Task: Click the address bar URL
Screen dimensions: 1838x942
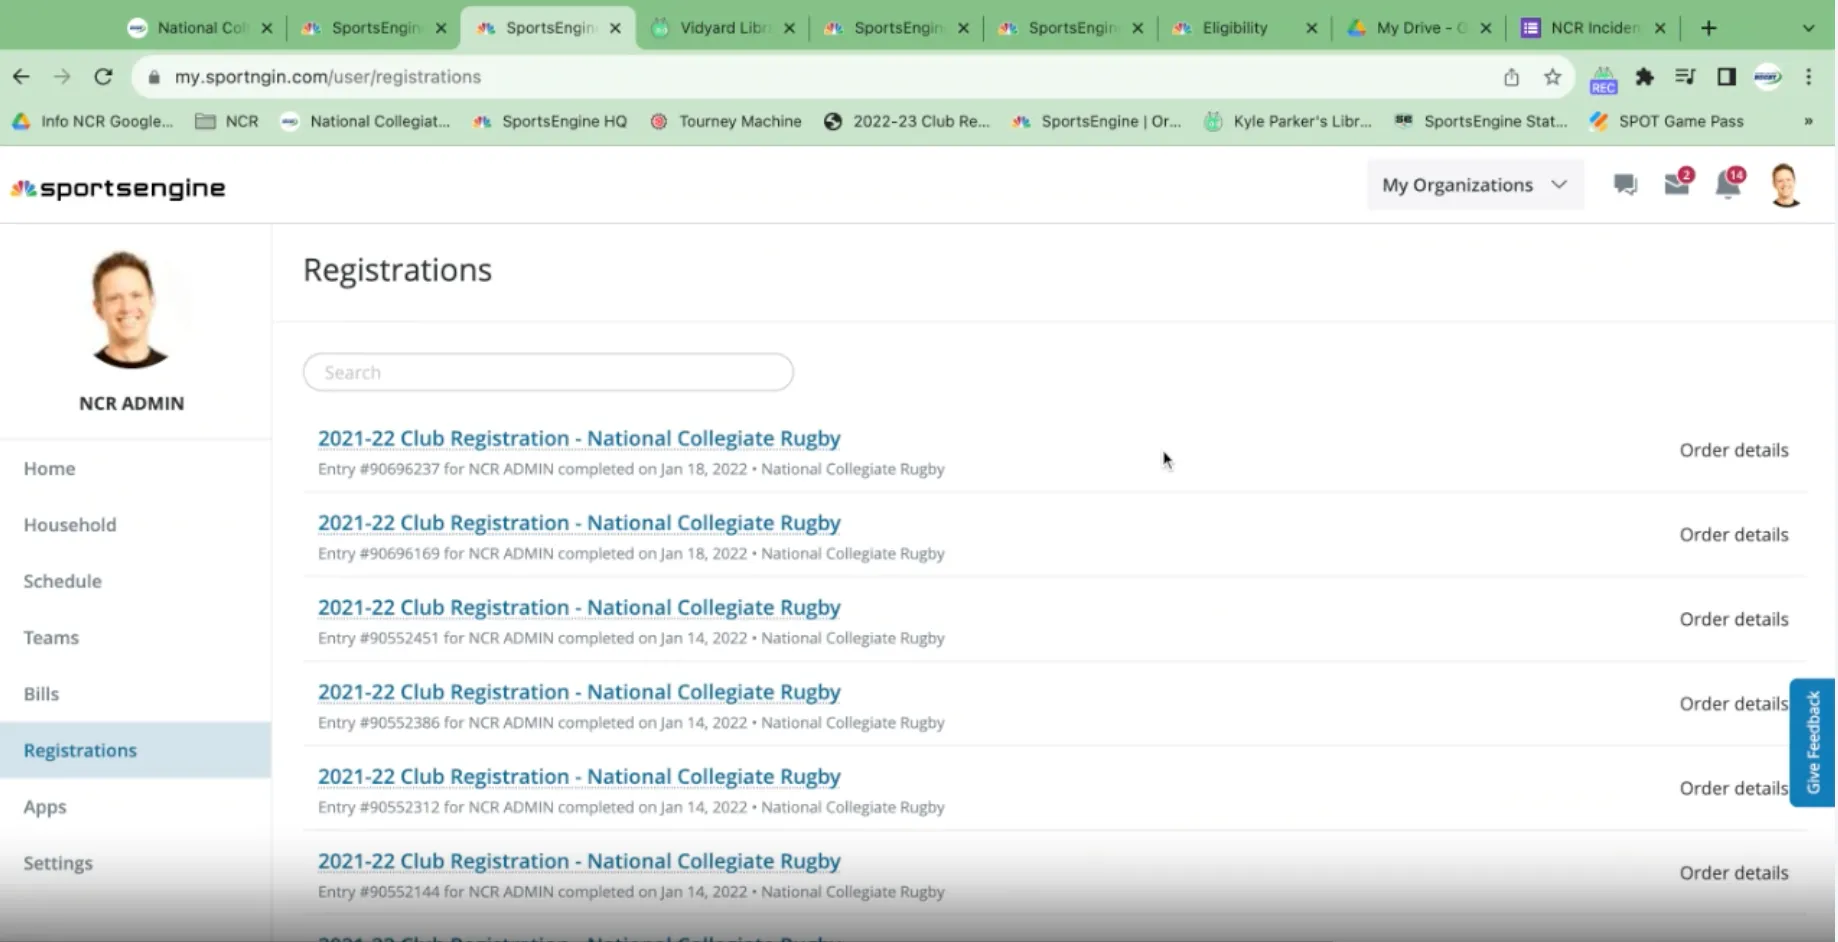Action: pyautogui.click(x=328, y=77)
